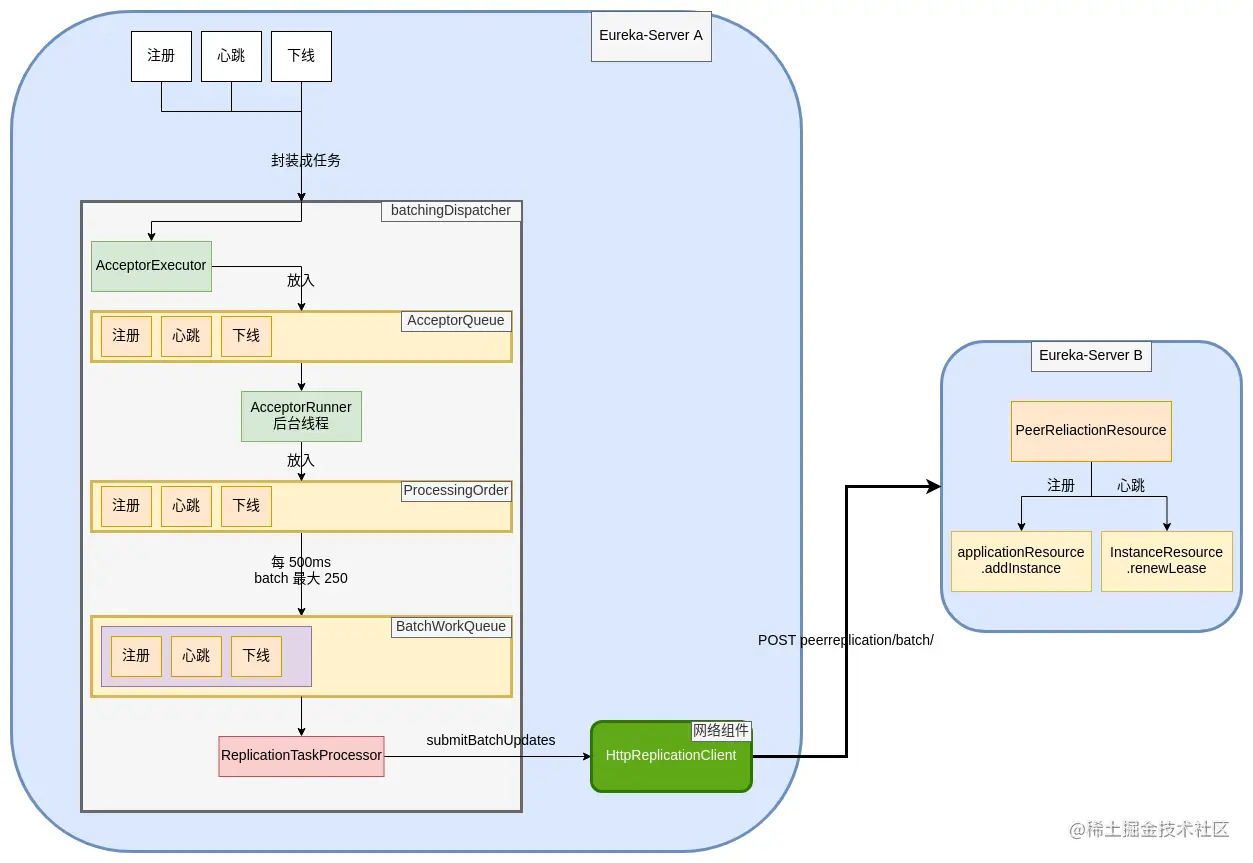Click the Eureka-Server A label
Screen dimensions: 1253x863
pyautogui.click(x=651, y=36)
